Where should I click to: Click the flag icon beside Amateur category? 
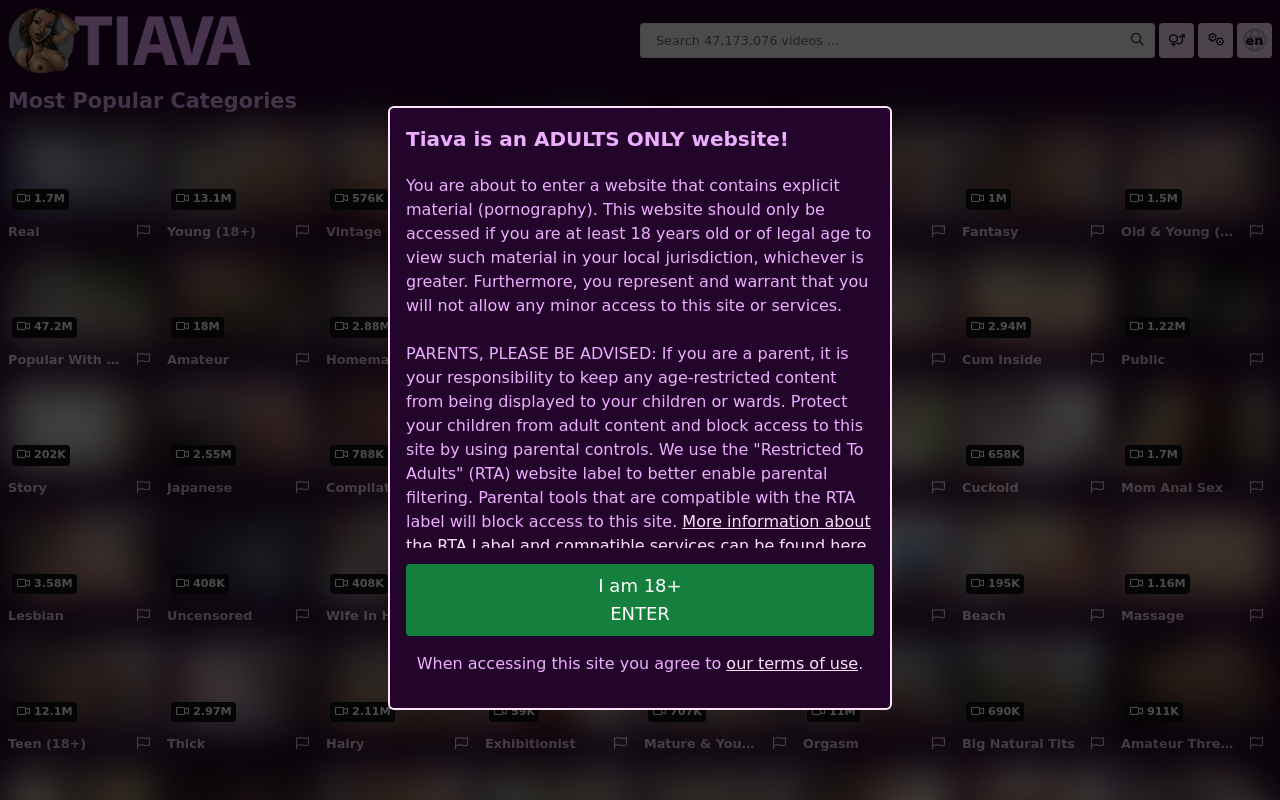click(302, 359)
